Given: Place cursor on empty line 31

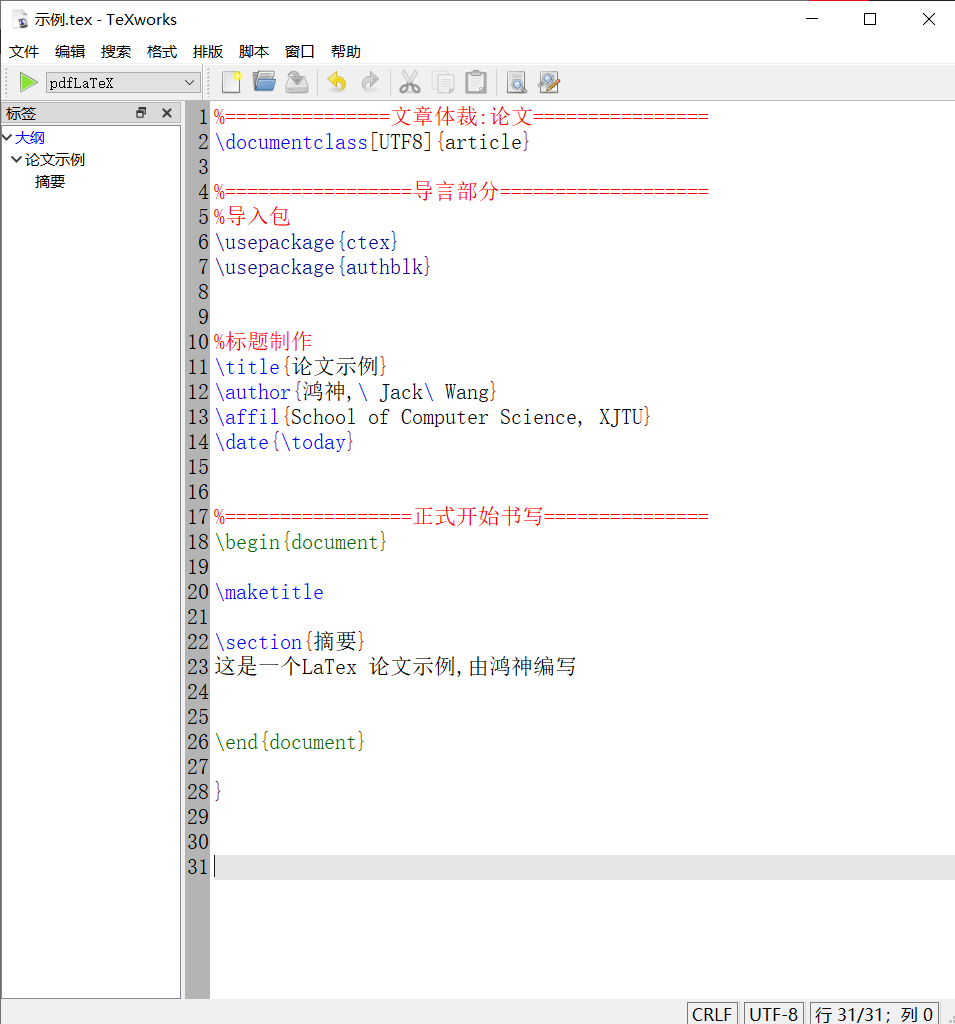Looking at the screenshot, I should [x=584, y=867].
